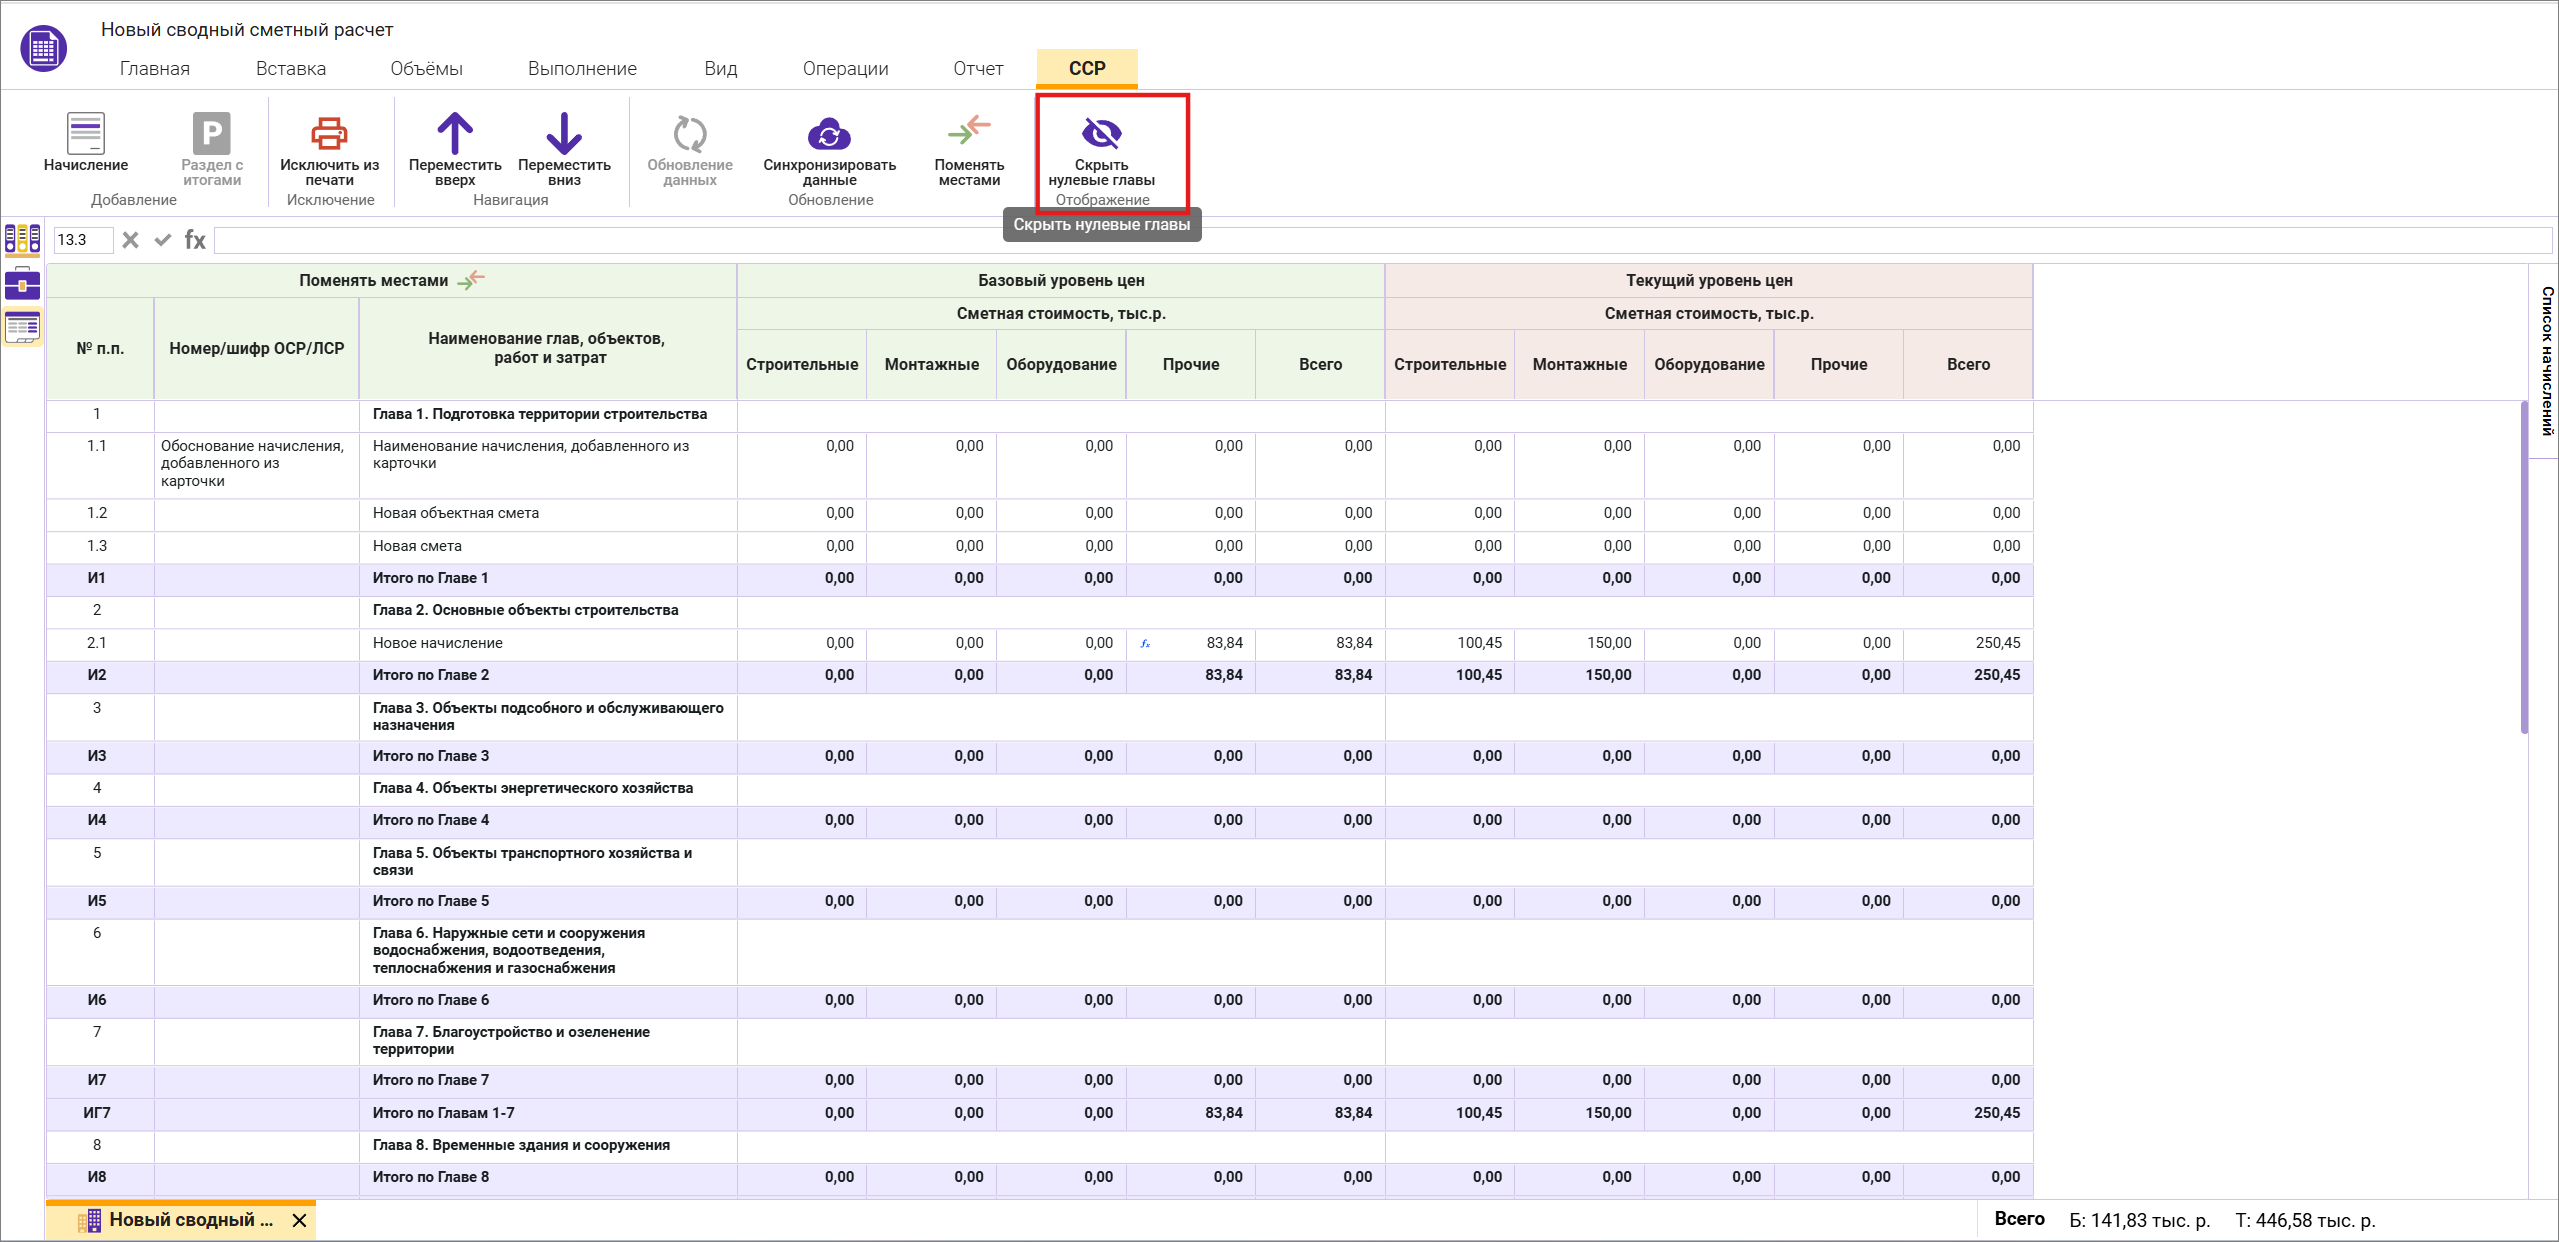Open the binders icon in left sidebar
Viewport: 2559px width, 1242px height.
coord(22,239)
